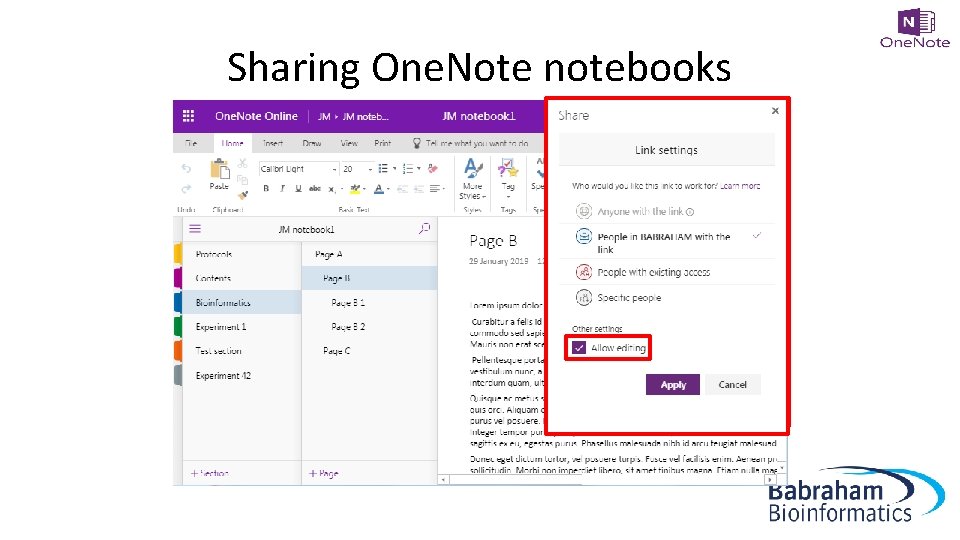This screenshot has width=960, height=540.
Task: Click the Paste clipboard icon
Action: [x=219, y=168]
